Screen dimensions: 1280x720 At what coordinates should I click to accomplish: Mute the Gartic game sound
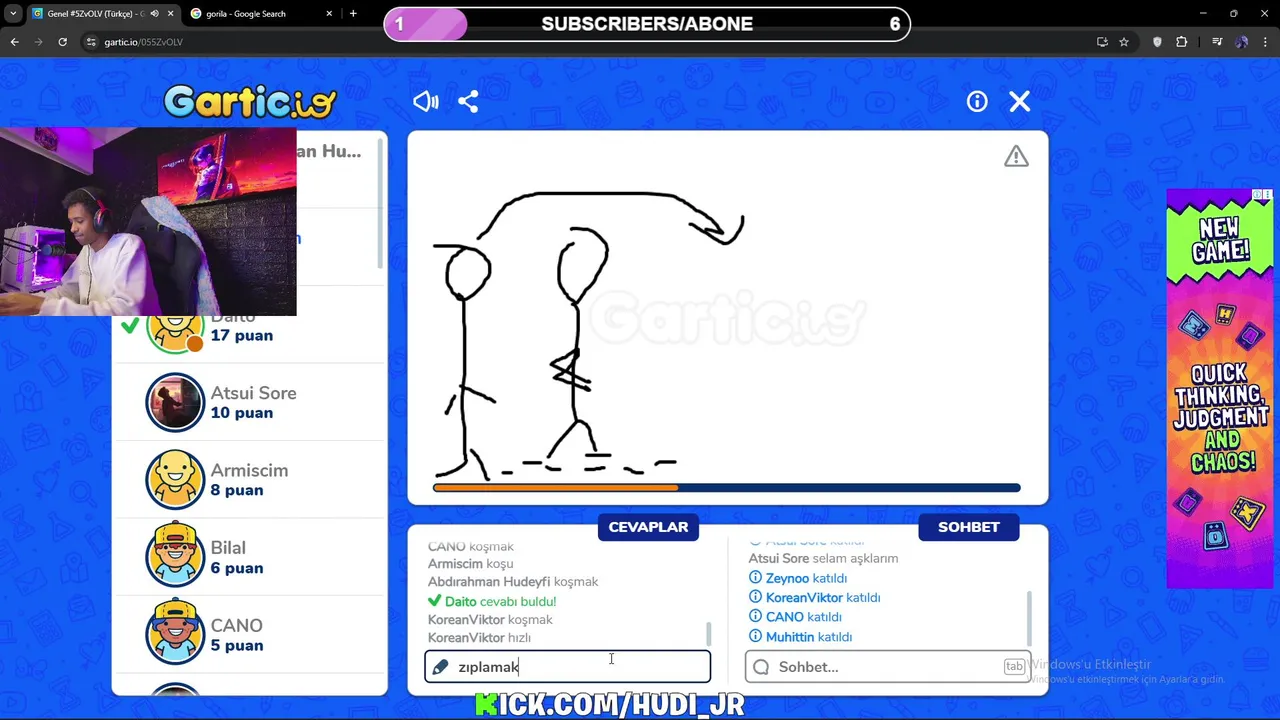pos(426,102)
